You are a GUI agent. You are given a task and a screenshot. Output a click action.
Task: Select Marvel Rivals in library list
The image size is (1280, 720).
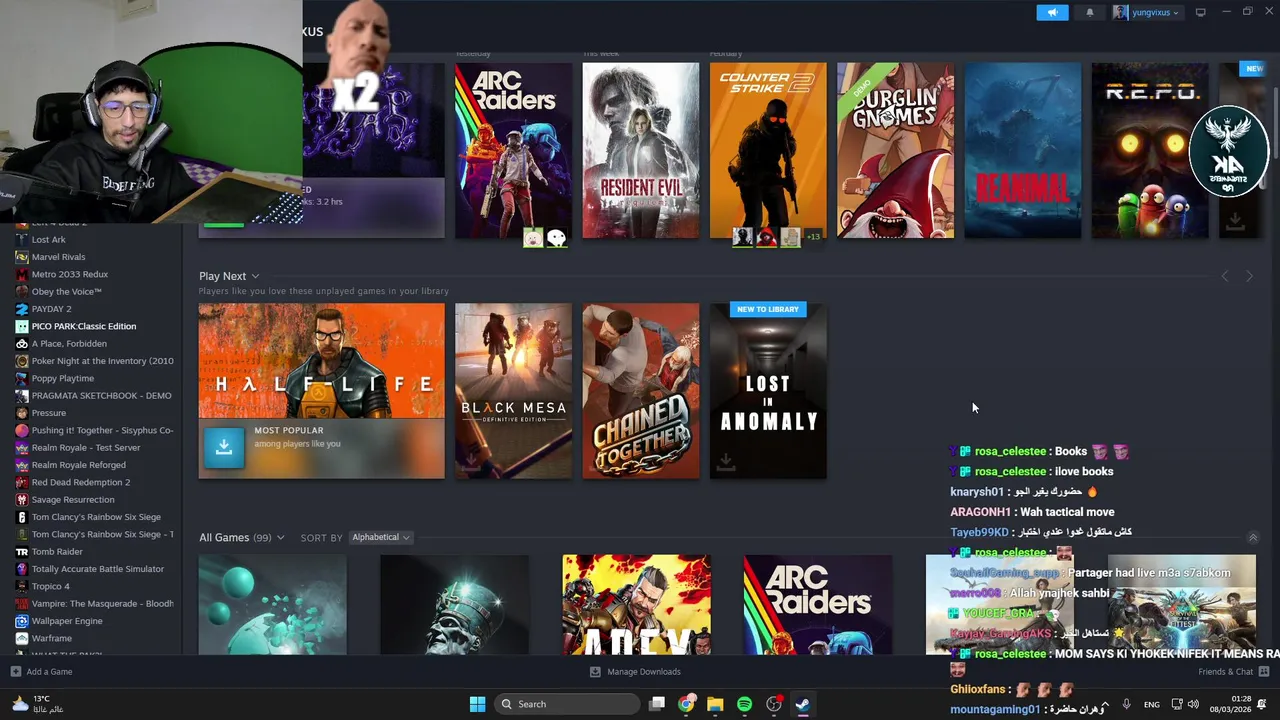click(x=58, y=257)
